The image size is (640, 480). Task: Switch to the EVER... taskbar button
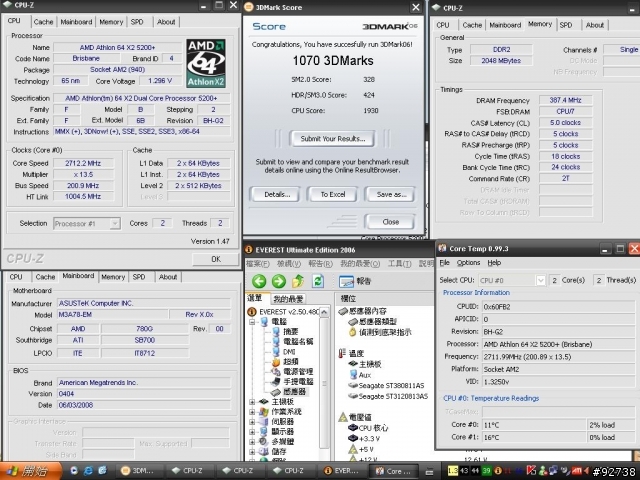point(343,471)
